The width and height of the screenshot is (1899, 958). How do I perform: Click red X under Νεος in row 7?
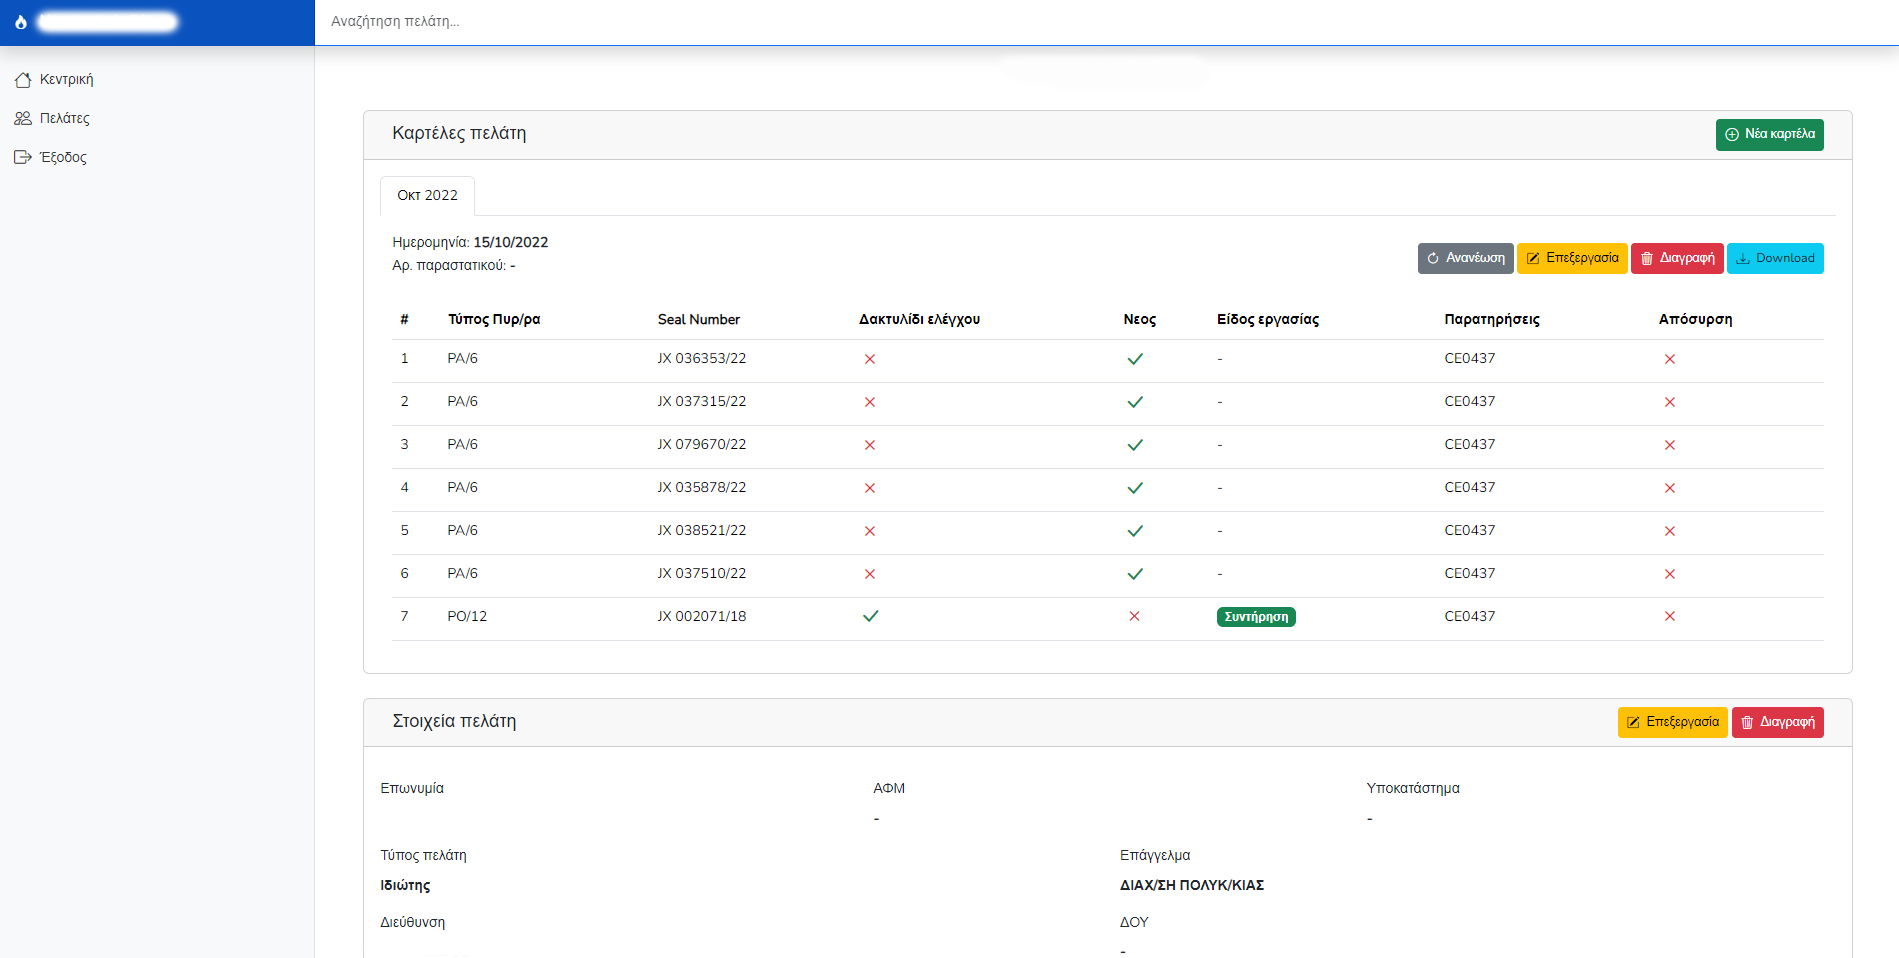[1134, 616]
